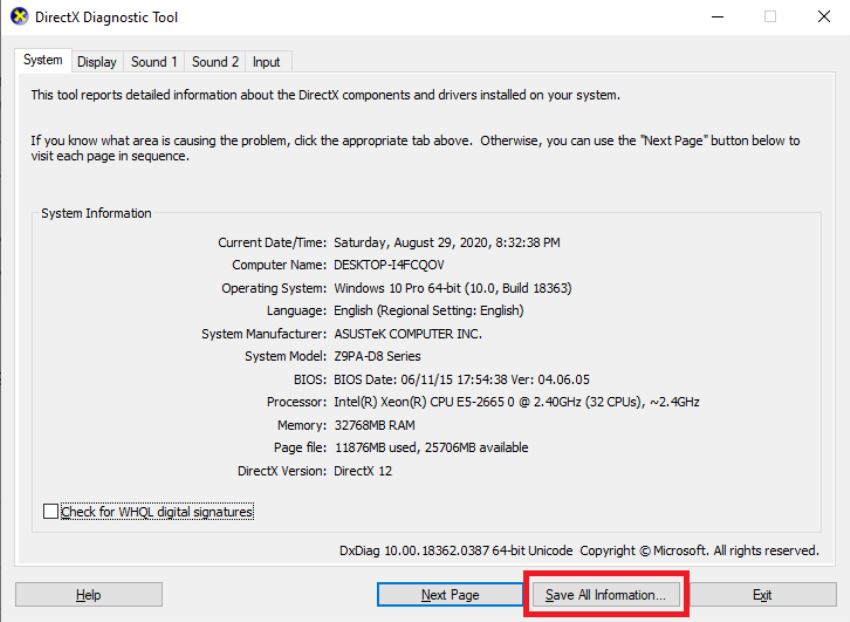The height and width of the screenshot is (622, 850).
Task: Click the DxDiag version copyright text
Action: tap(579, 551)
